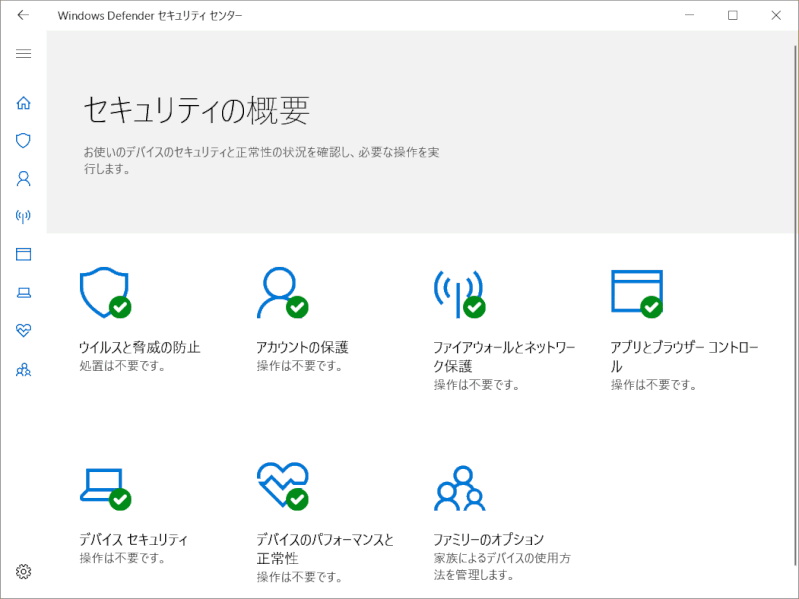
Task: Open デバイスのパフォーマンスと正常性 link
Action: [325, 549]
